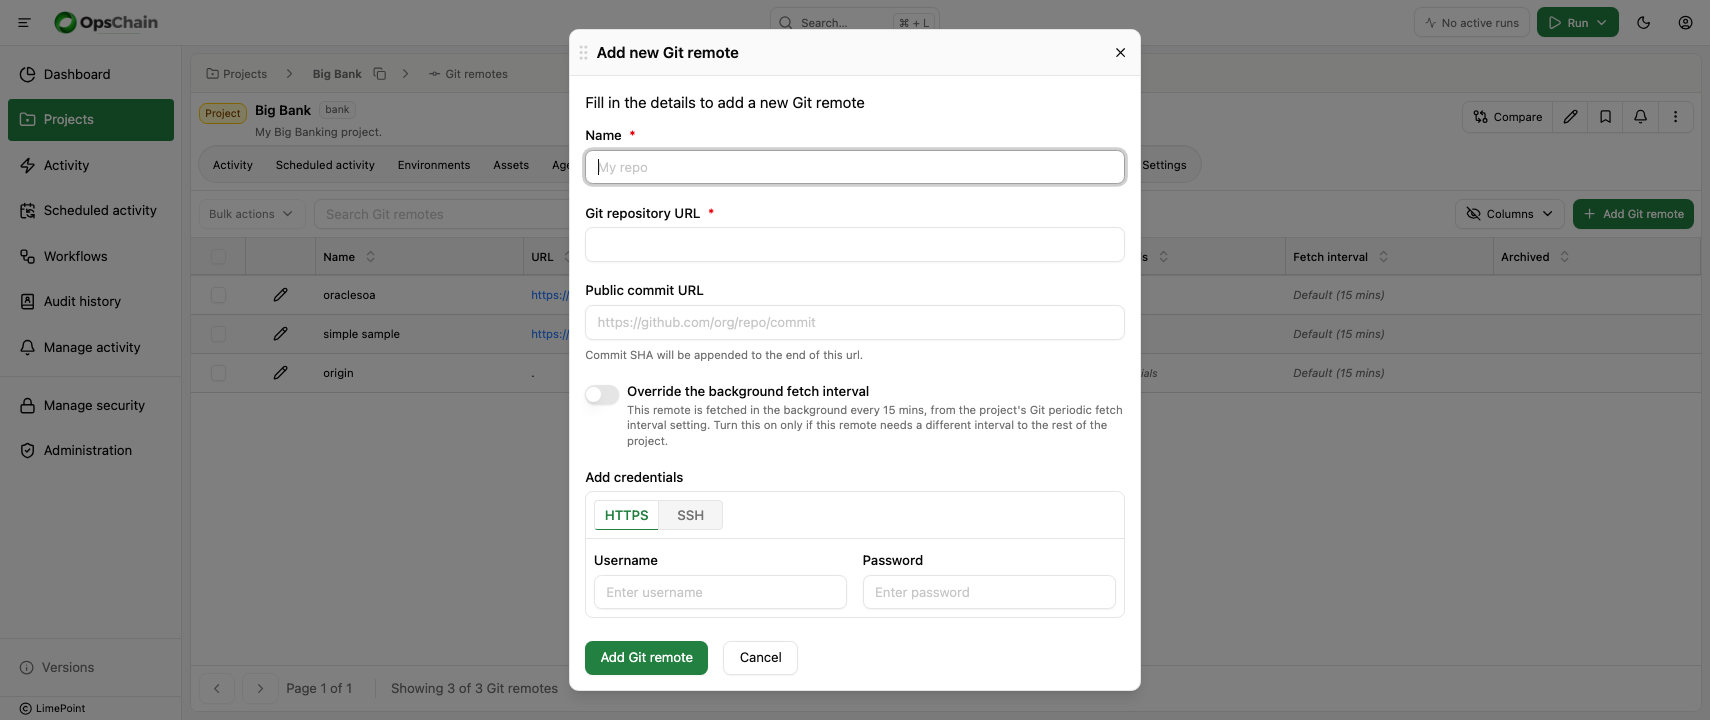1710x720 pixels.
Task: Go to previous page arrow
Action: (x=217, y=688)
